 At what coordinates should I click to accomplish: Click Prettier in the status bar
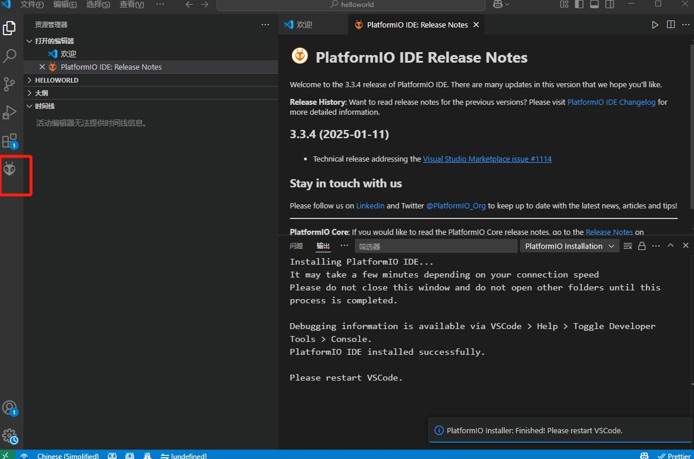pyautogui.click(x=673, y=455)
